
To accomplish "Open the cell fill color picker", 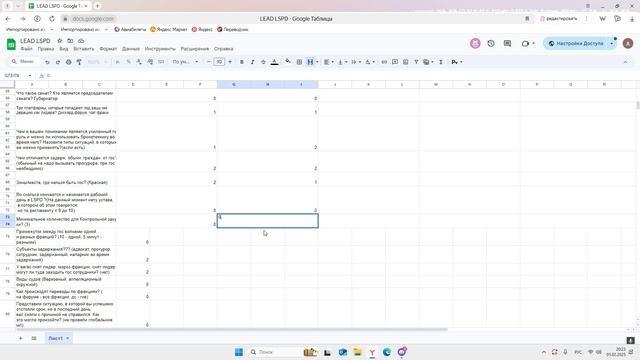I will (288, 62).
